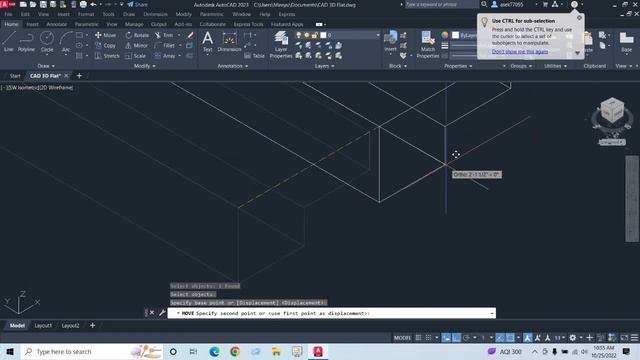This screenshot has height=360, width=640.
Task: Click Don't show me this again link
Action: tap(520, 51)
